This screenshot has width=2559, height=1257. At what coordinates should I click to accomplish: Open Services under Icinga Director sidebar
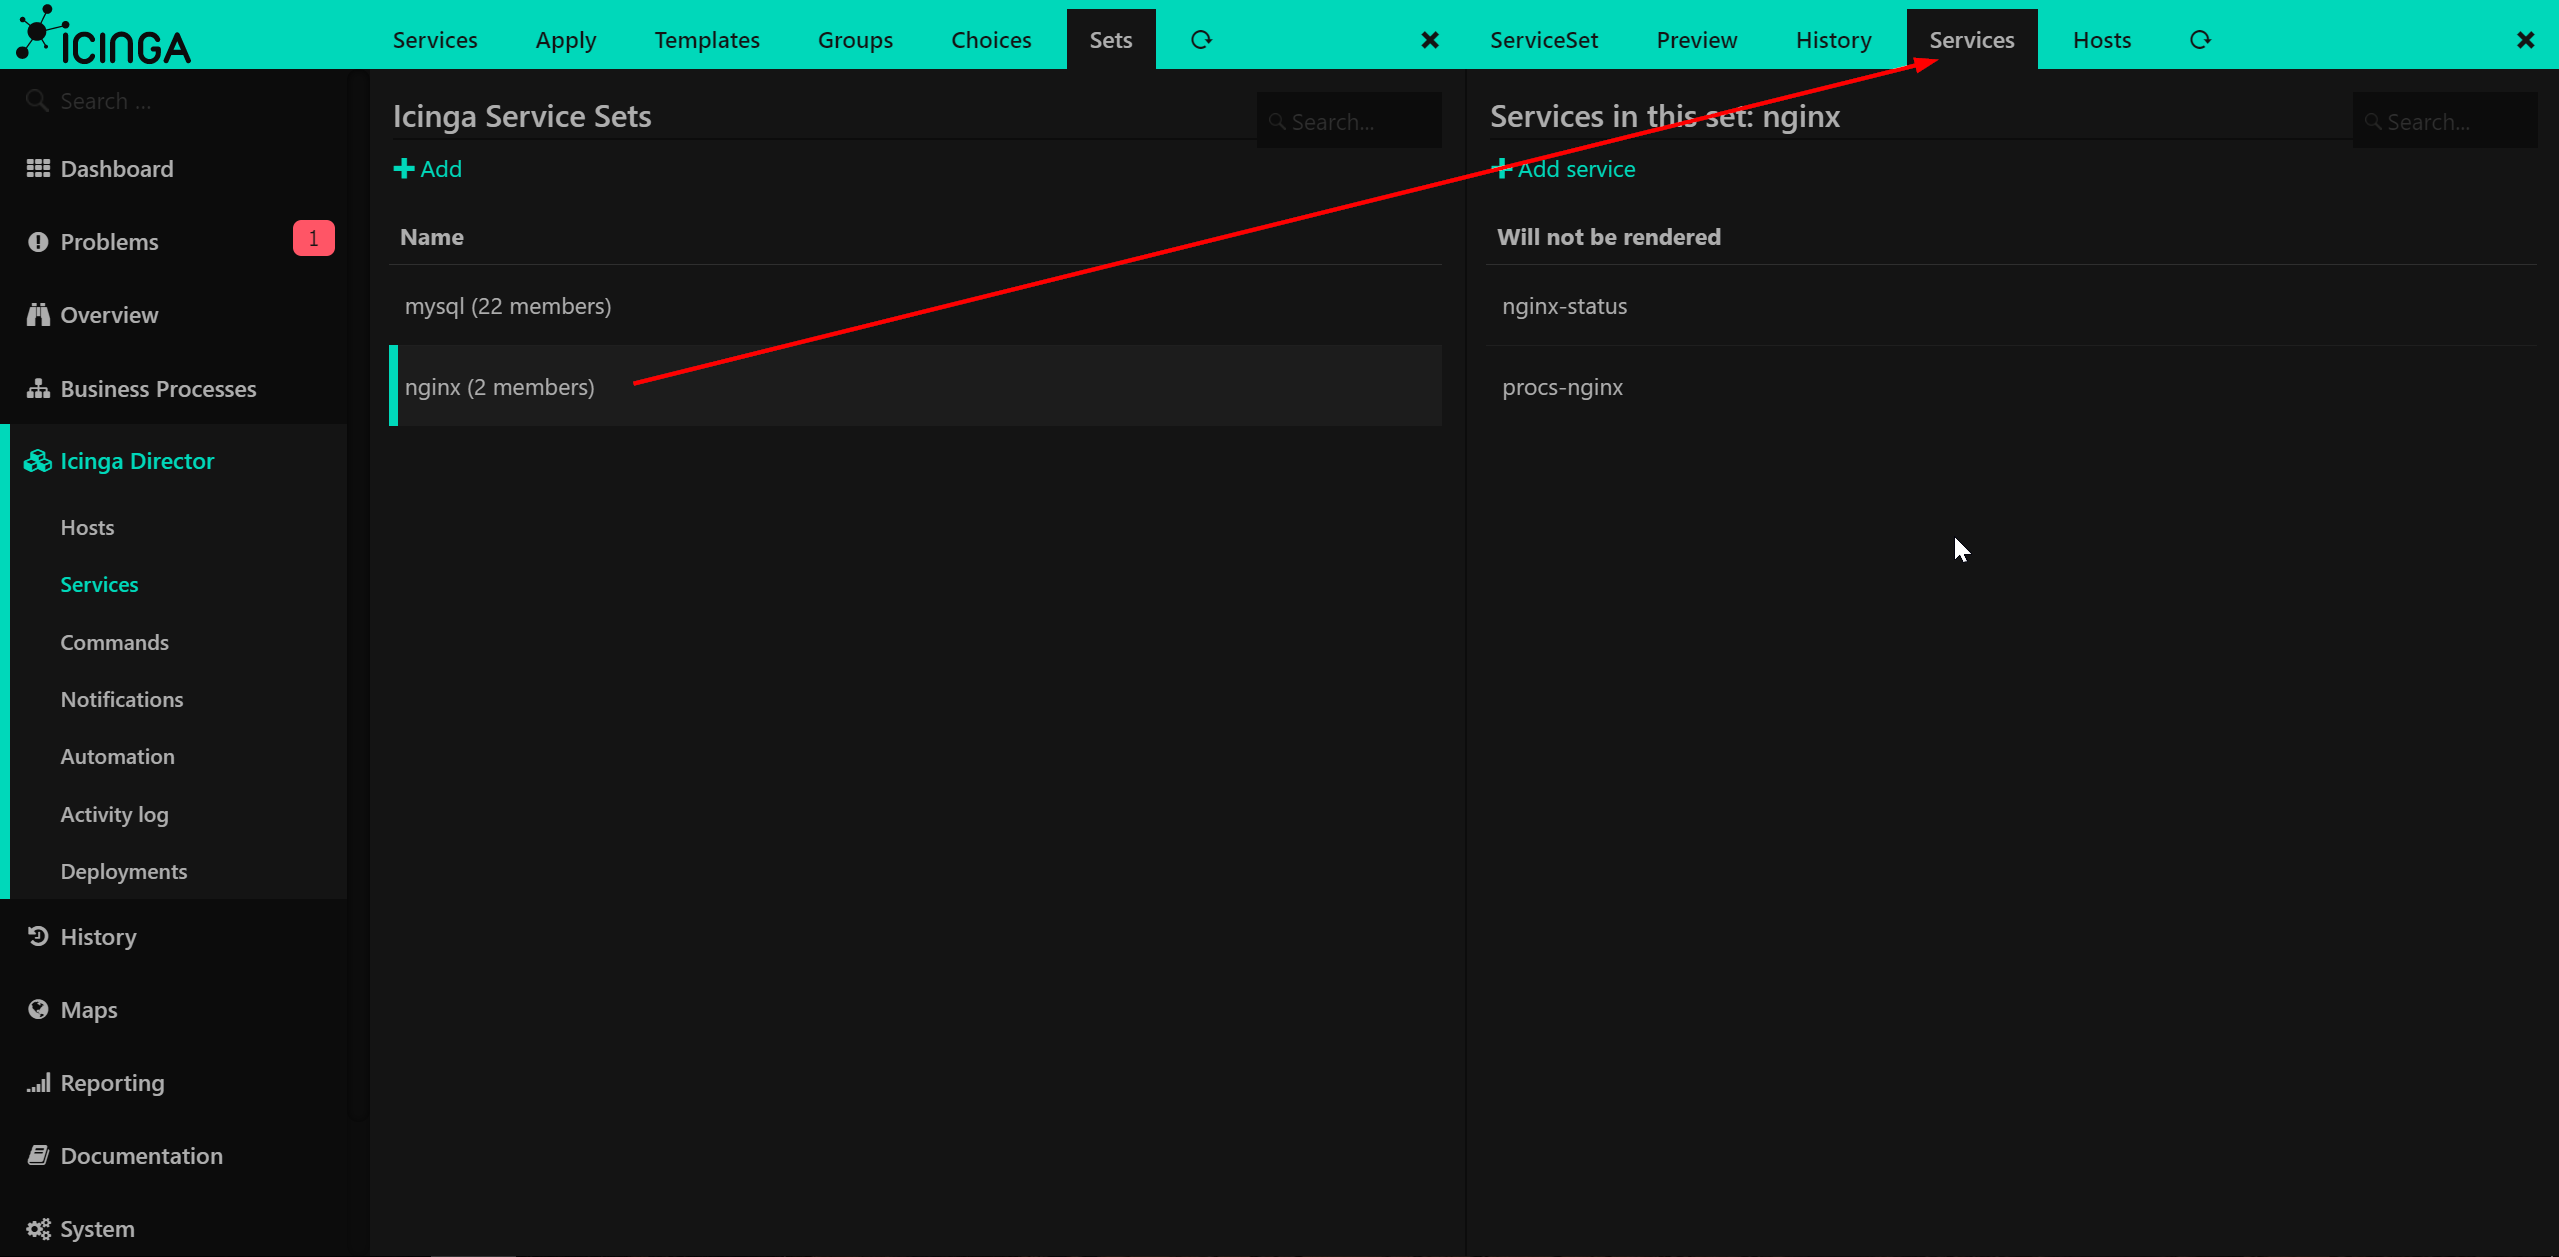click(98, 584)
